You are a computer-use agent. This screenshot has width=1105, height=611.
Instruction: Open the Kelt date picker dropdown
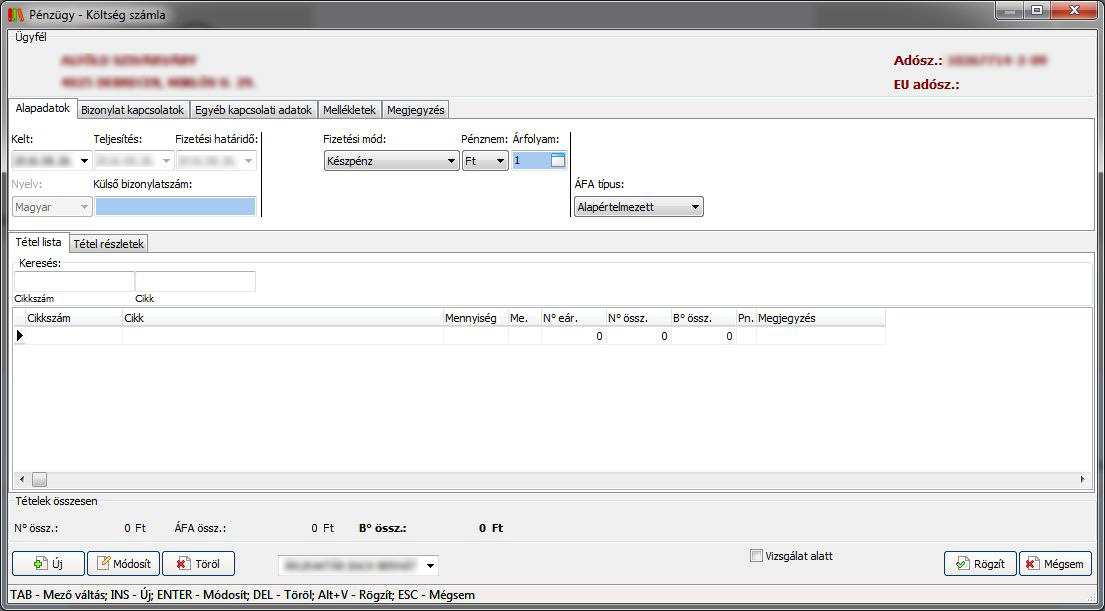coord(84,161)
